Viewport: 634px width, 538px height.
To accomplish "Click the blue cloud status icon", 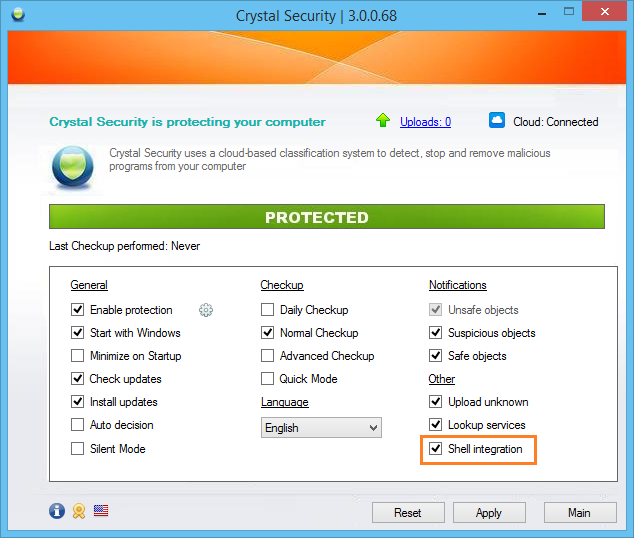I will click(497, 120).
